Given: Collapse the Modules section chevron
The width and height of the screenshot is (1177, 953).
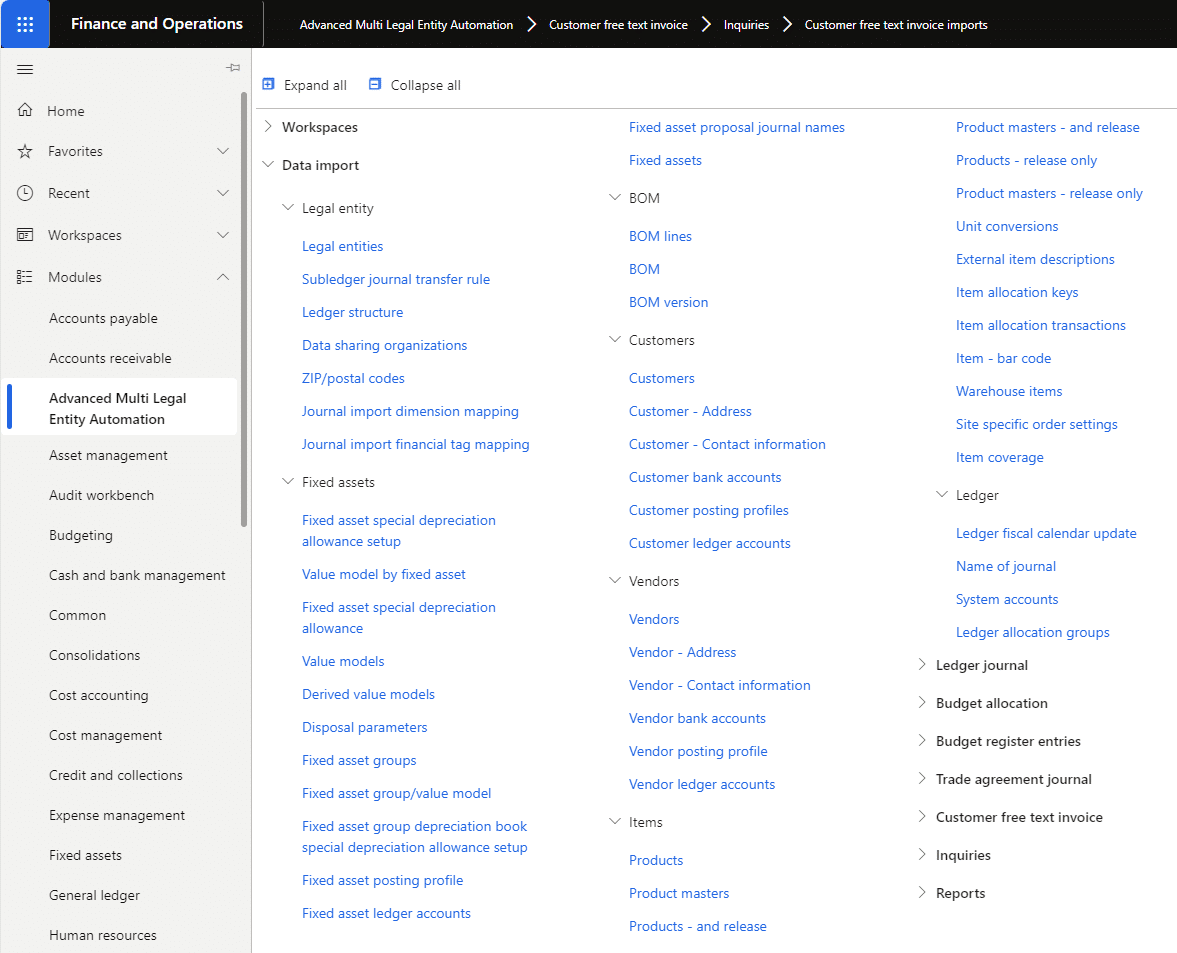Looking at the screenshot, I should (223, 277).
